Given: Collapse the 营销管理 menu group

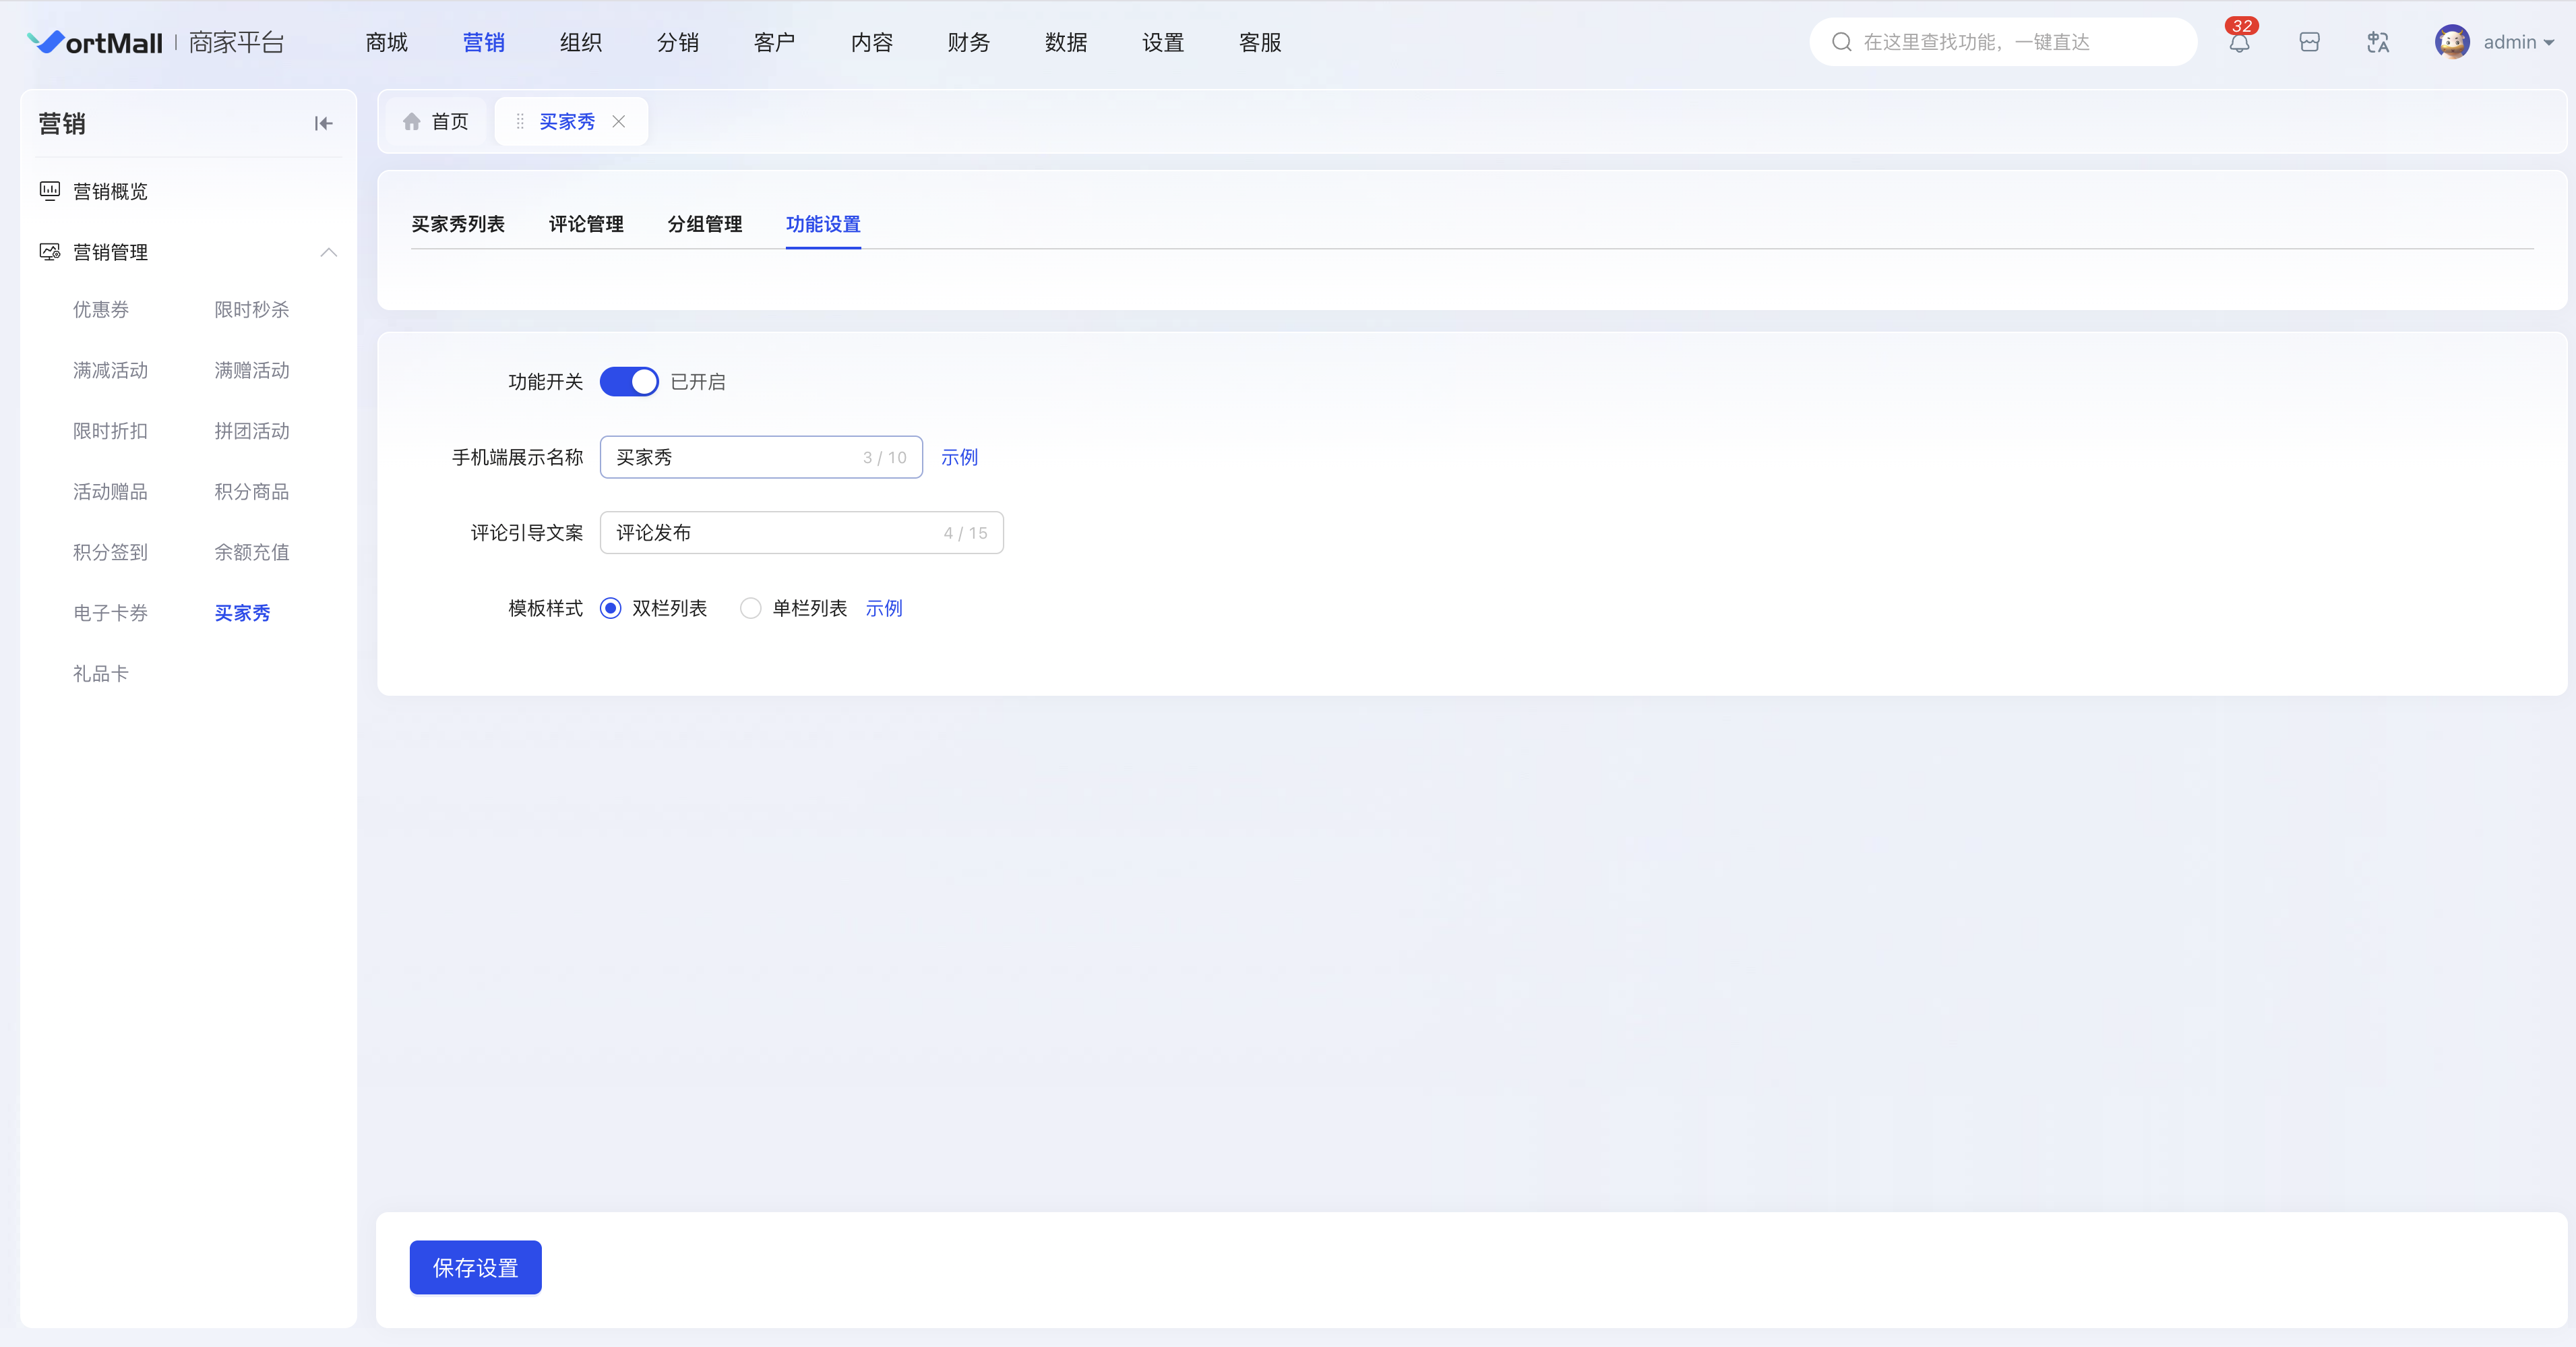Looking at the screenshot, I should pos(328,252).
